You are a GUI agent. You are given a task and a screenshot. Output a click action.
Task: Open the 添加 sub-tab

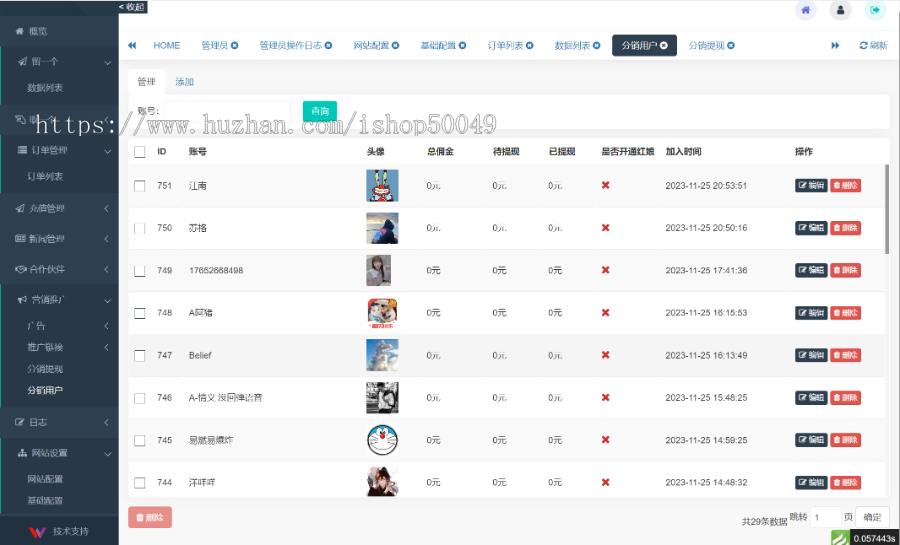(184, 82)
